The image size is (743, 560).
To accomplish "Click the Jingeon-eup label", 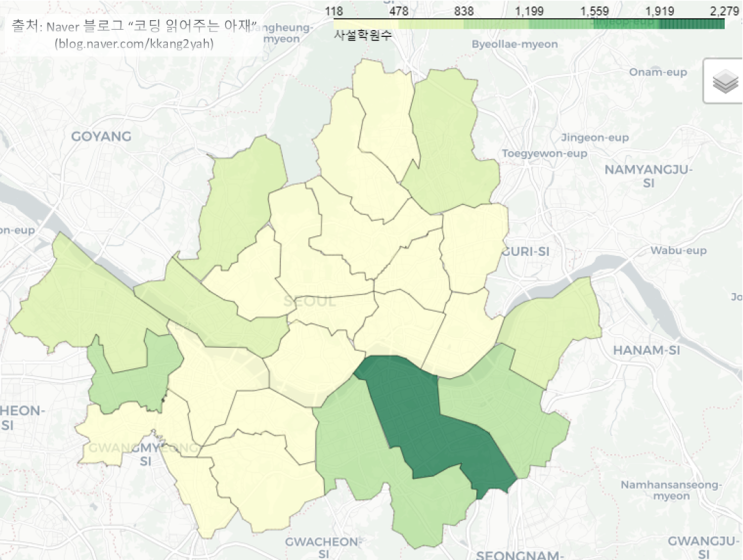I will coord(595,137).
